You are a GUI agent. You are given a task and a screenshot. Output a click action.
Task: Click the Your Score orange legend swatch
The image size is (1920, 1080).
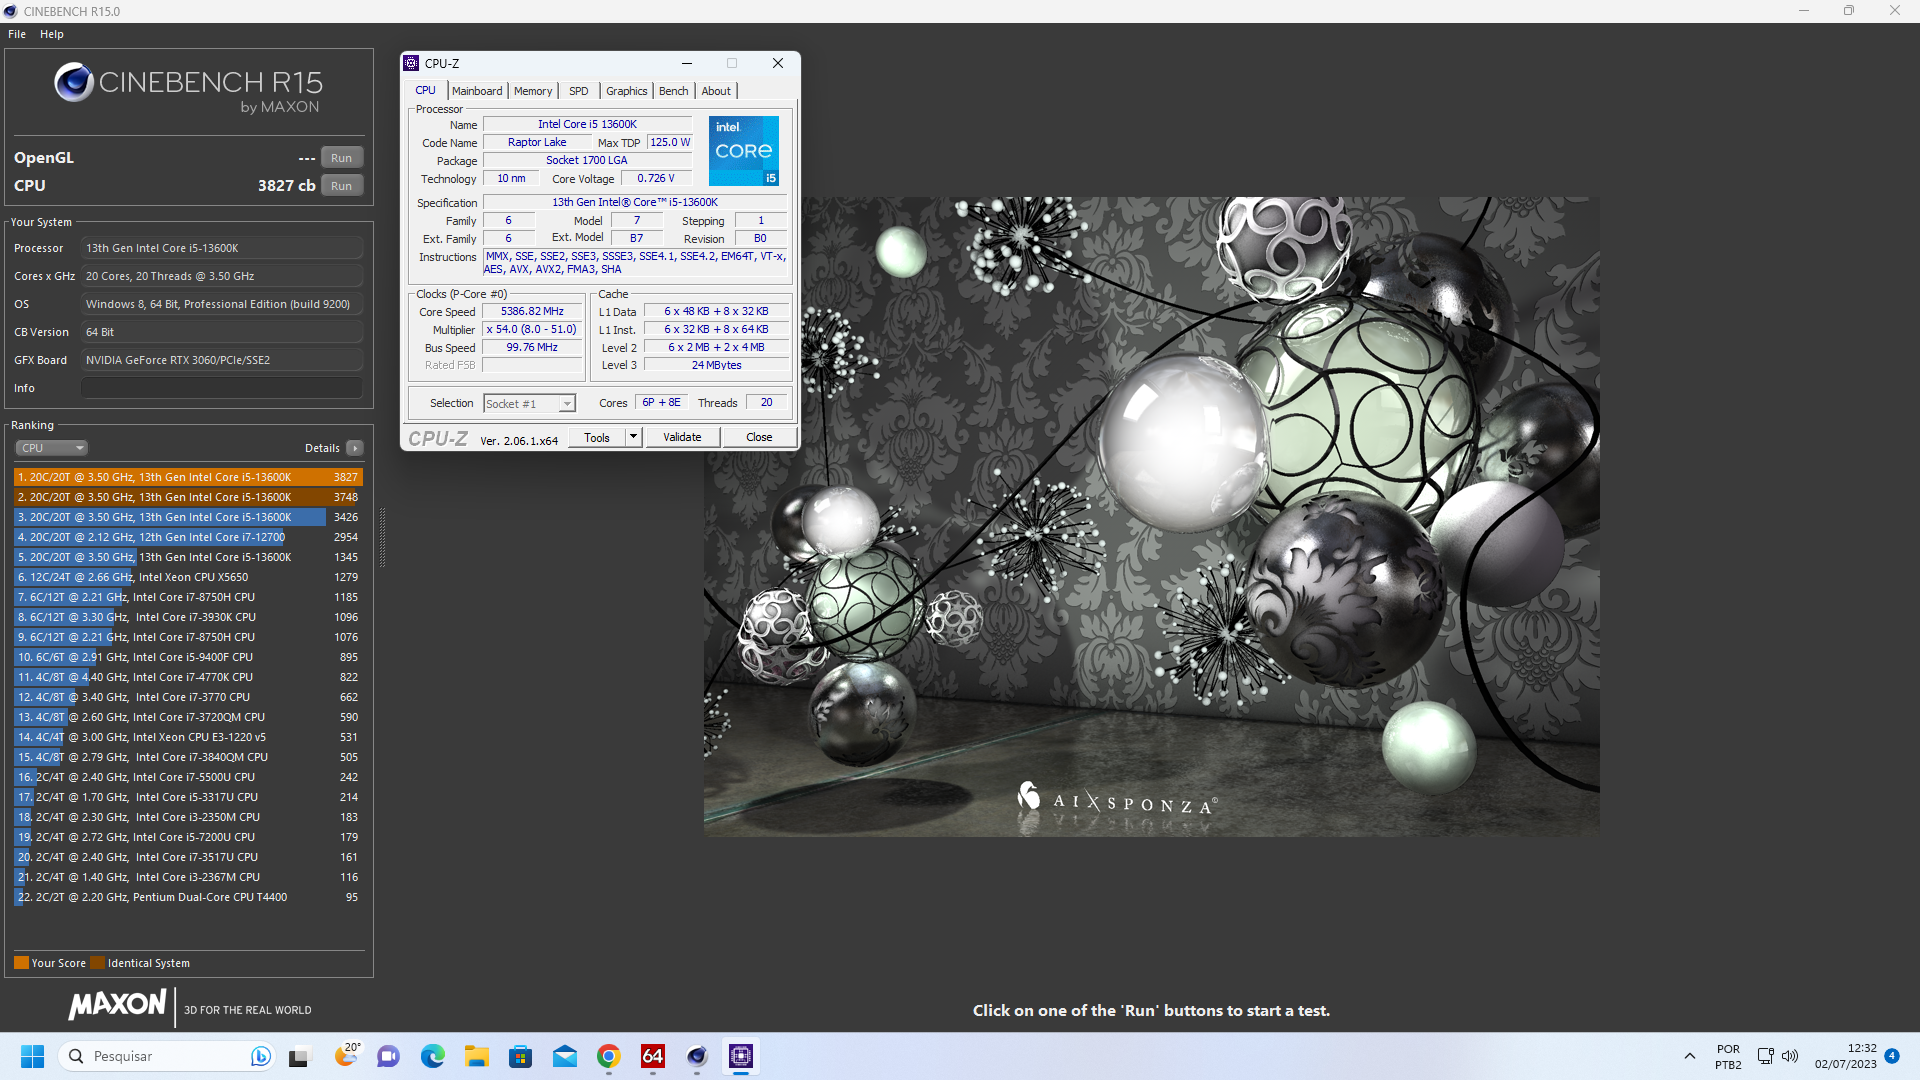click(21, 963)
